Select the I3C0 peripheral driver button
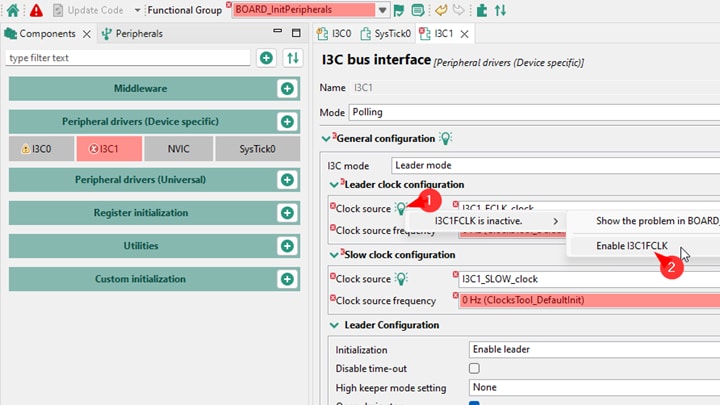The height and width of the screenshot is (405, 720). tap(37, 149)
